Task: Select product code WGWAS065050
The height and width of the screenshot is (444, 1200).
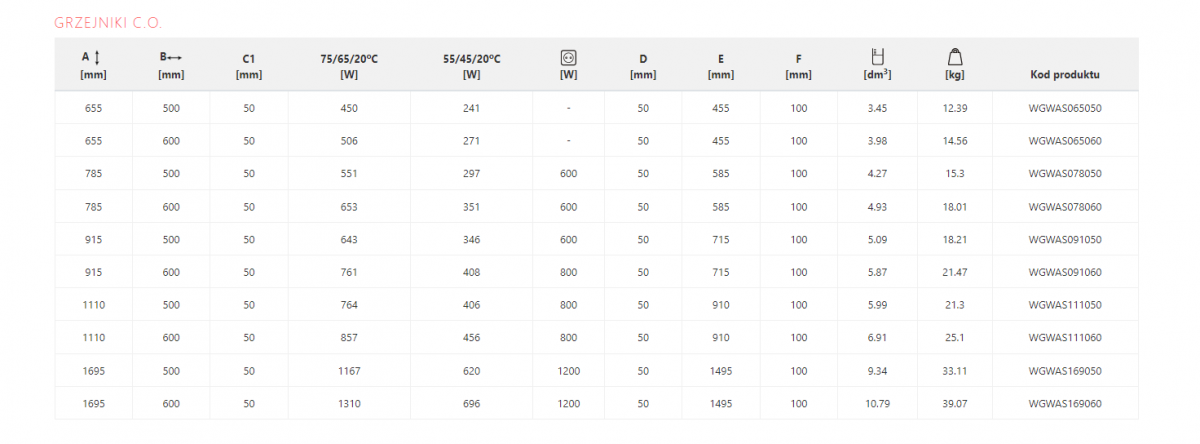Action: tap(1064, 108)
